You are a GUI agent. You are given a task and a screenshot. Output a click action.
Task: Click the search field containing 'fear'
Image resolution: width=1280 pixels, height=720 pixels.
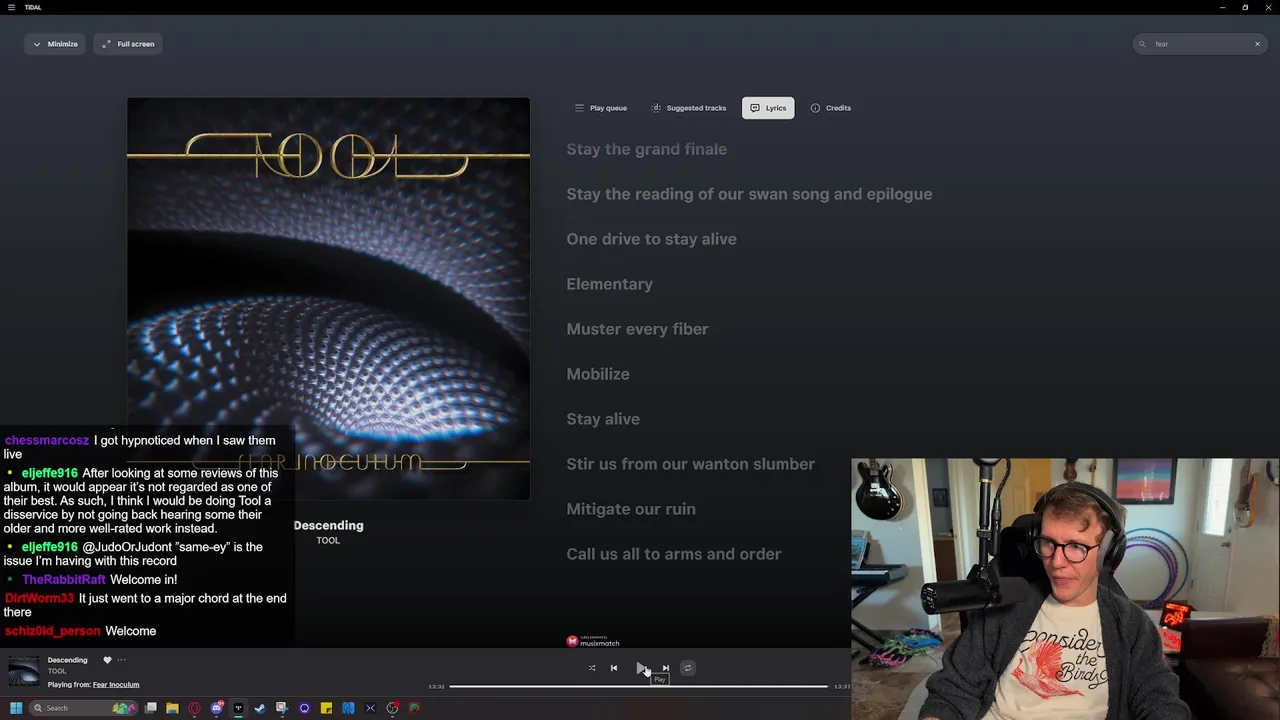coord(1199,44)
